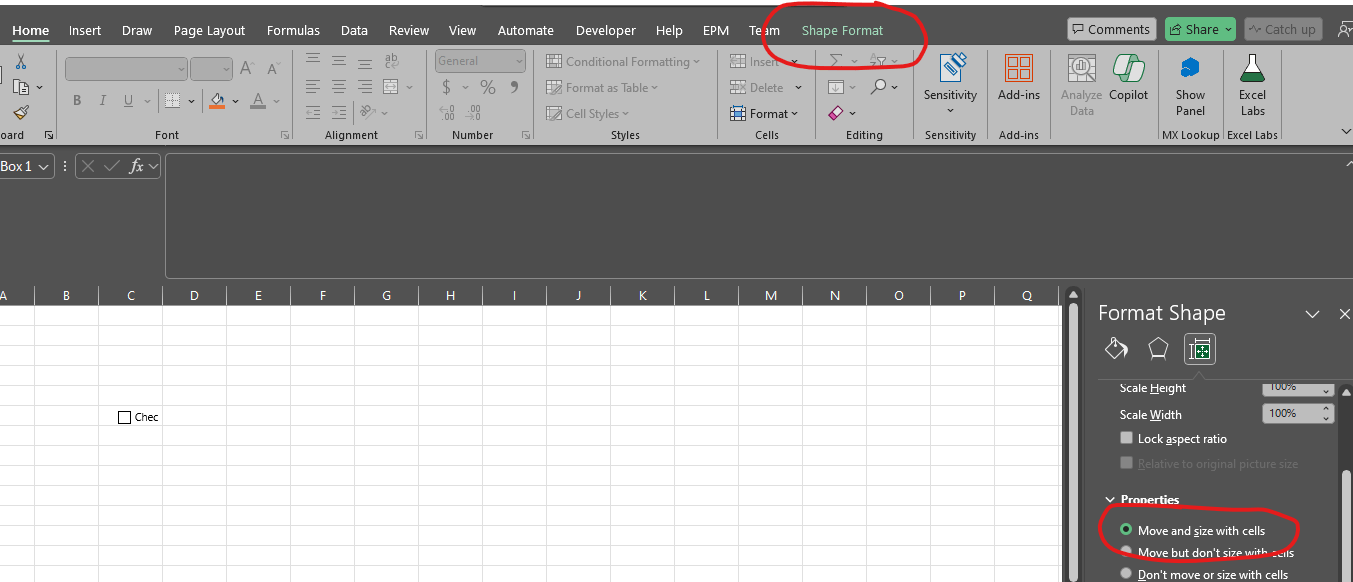Apply bold formatting

[x=76, y=100]
